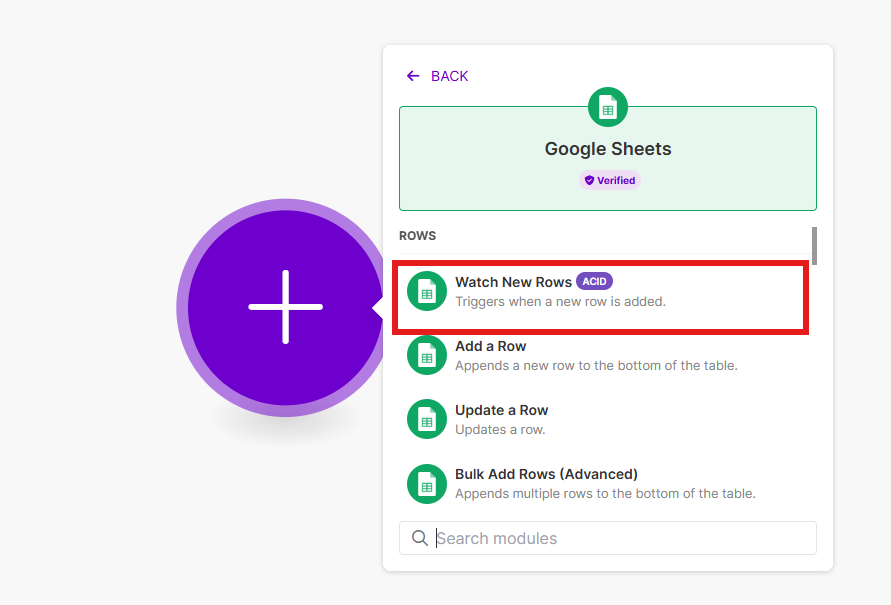Click the Update a Row sheet icon
Viewport: 891px width, 605px height.
[x=427, y=419]
